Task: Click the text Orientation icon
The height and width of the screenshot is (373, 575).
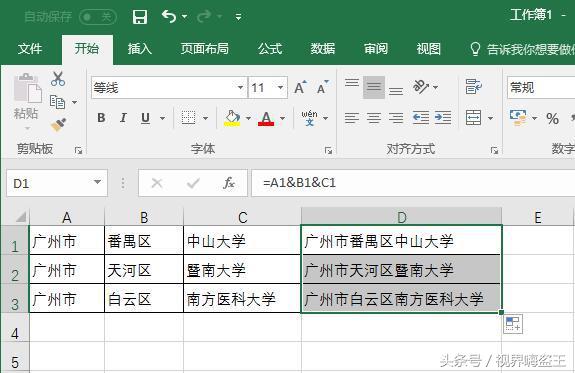Action: coord(421,87)
